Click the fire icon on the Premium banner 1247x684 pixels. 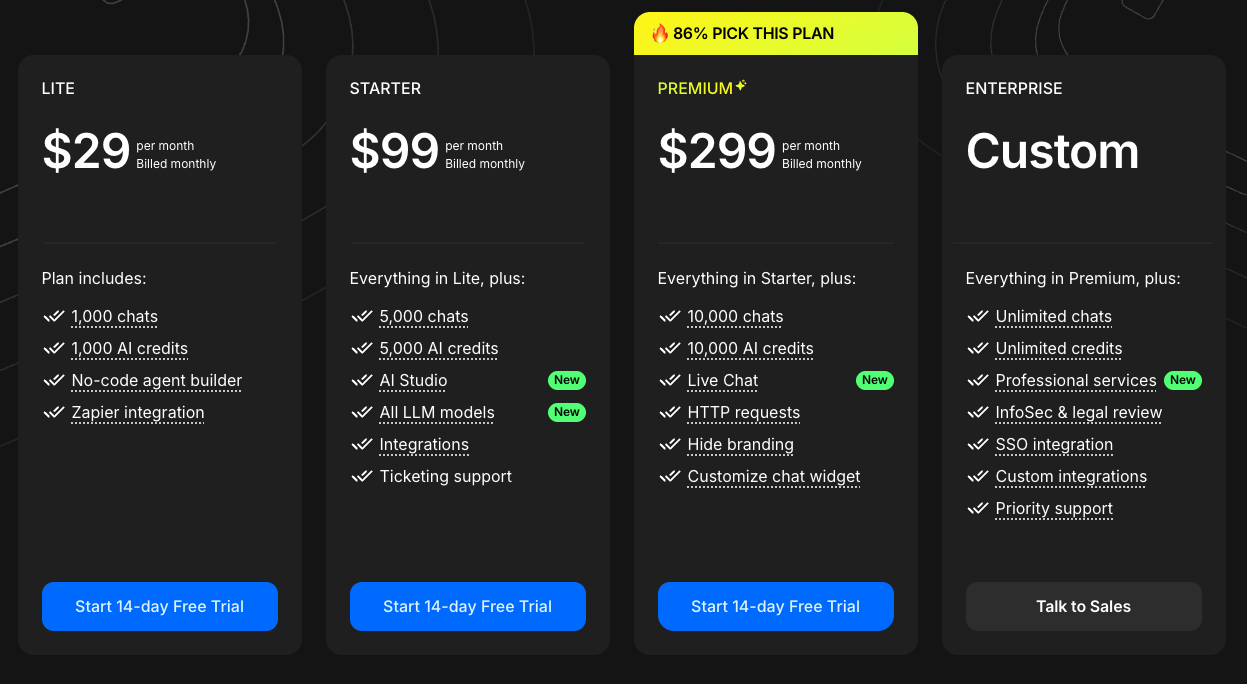(x=660, y=32)
